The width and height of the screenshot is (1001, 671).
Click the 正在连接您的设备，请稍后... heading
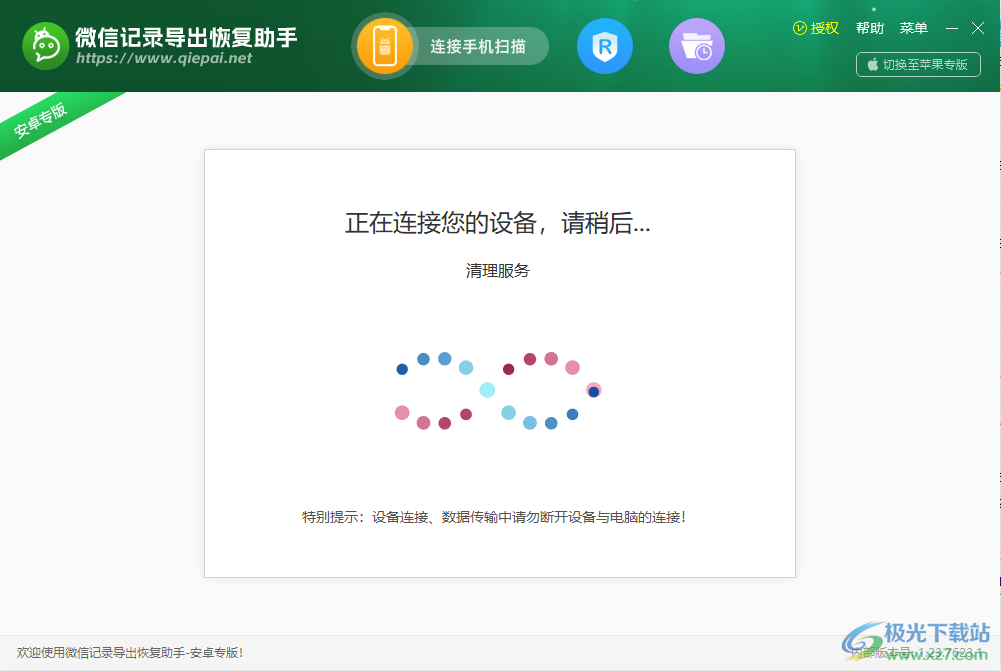tap(497, 223)
